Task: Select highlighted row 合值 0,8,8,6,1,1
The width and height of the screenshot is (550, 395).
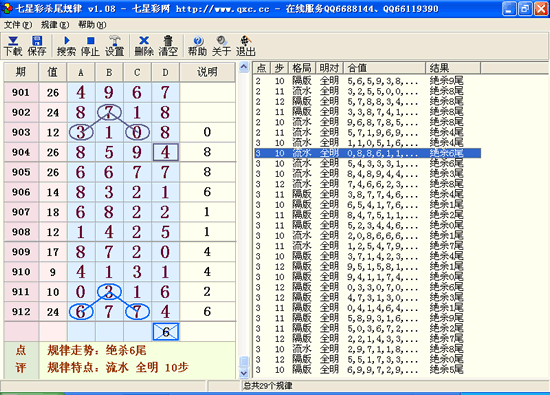Action: click(367, 153)
